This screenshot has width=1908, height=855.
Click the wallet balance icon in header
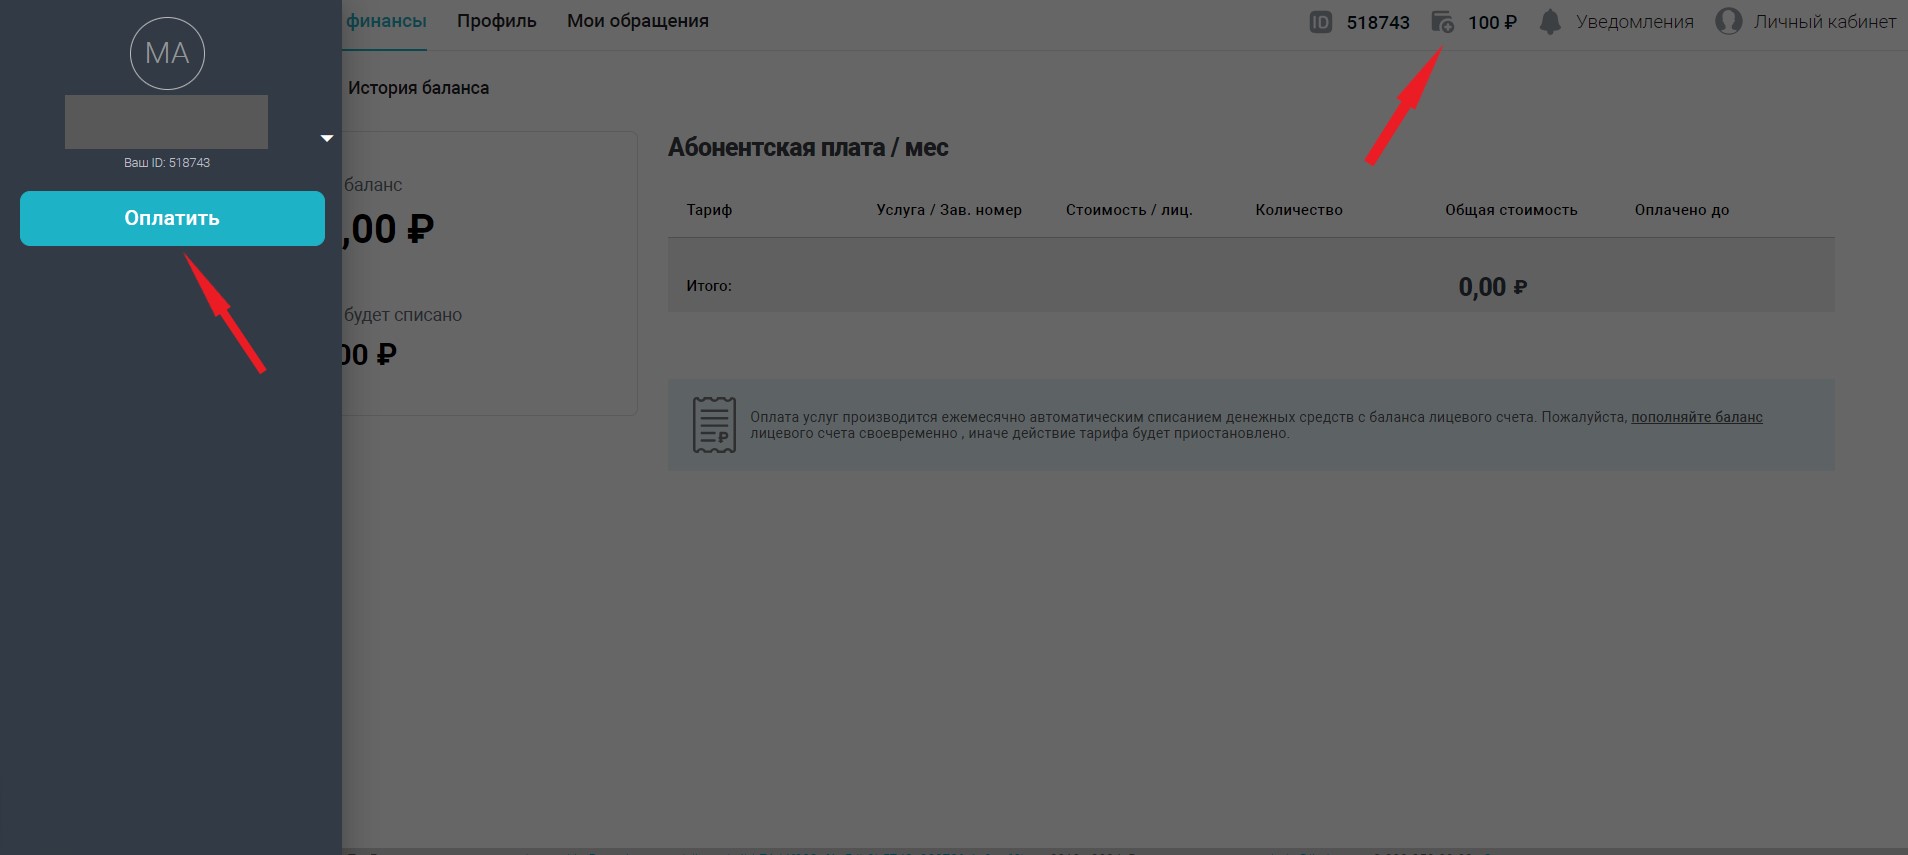tap(1442, 22)
